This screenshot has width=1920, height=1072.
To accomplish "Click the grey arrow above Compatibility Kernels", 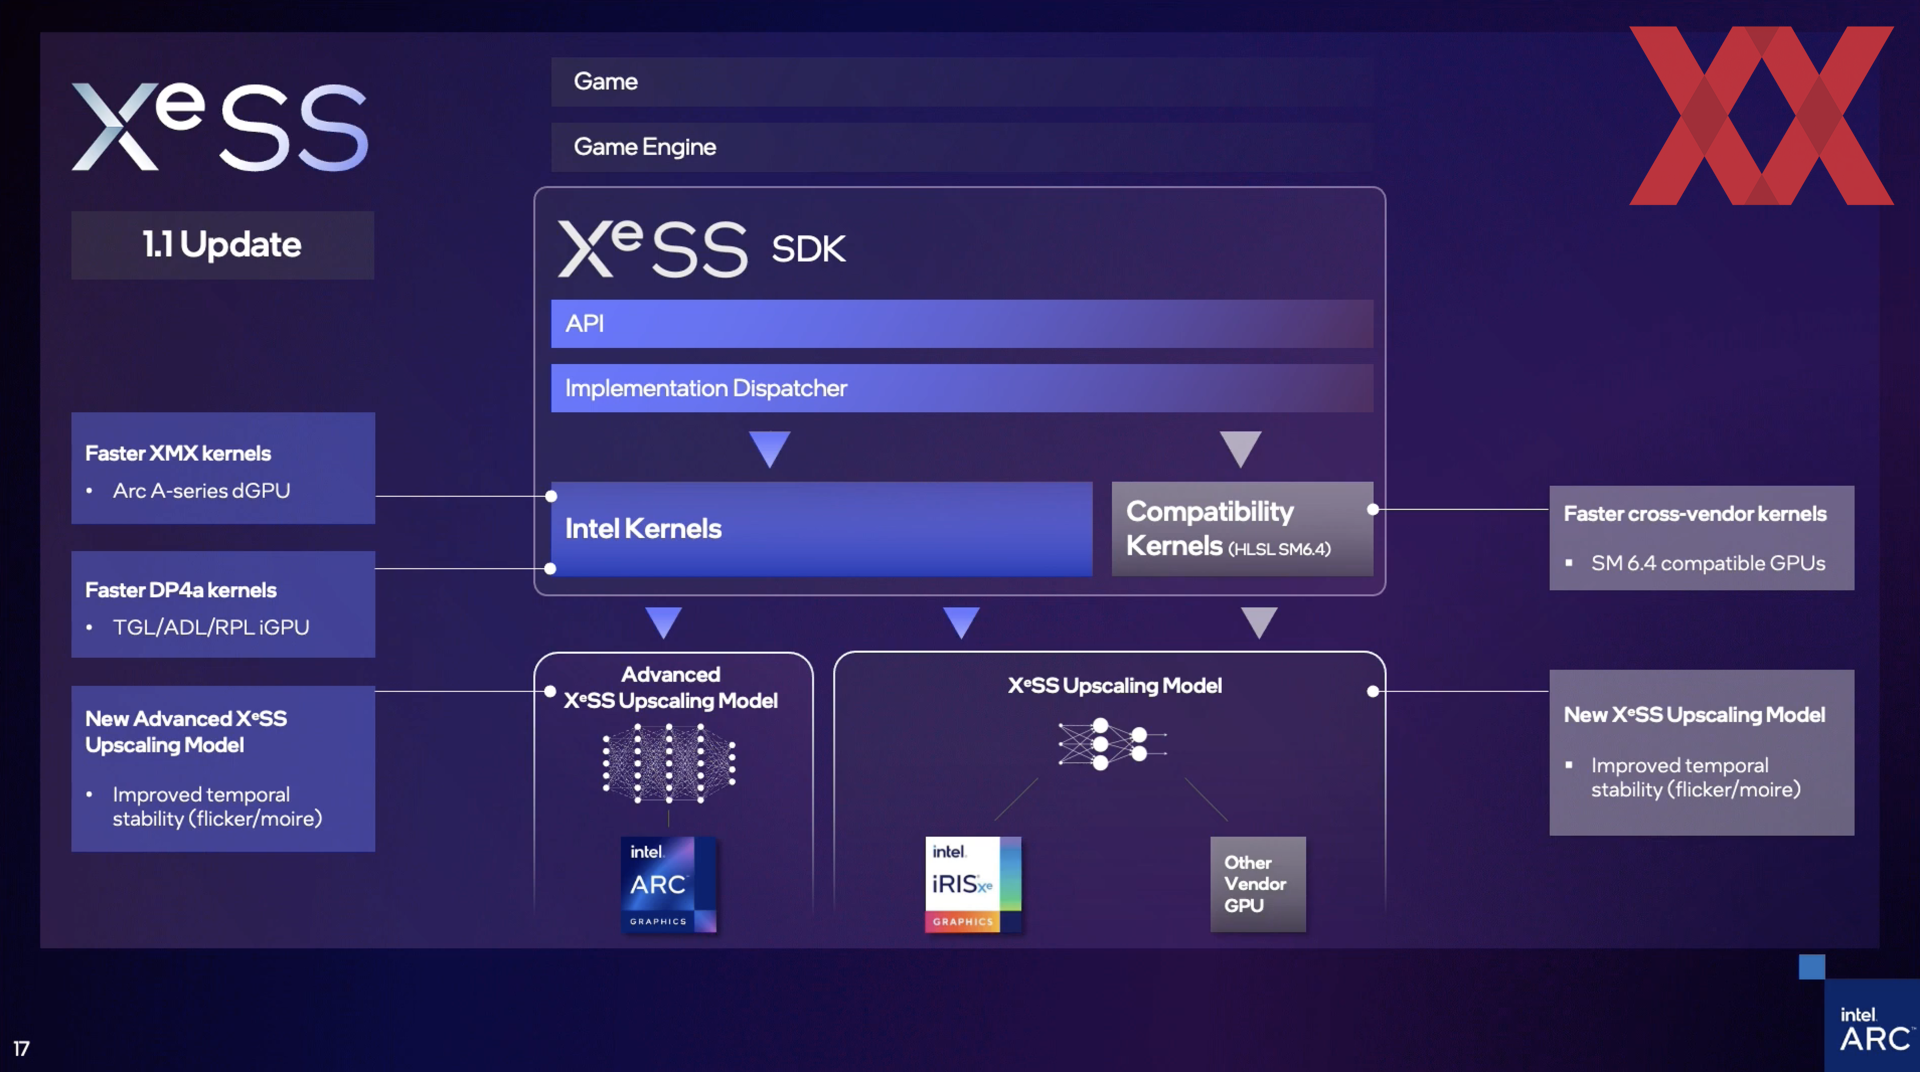I will [1240, 449].
